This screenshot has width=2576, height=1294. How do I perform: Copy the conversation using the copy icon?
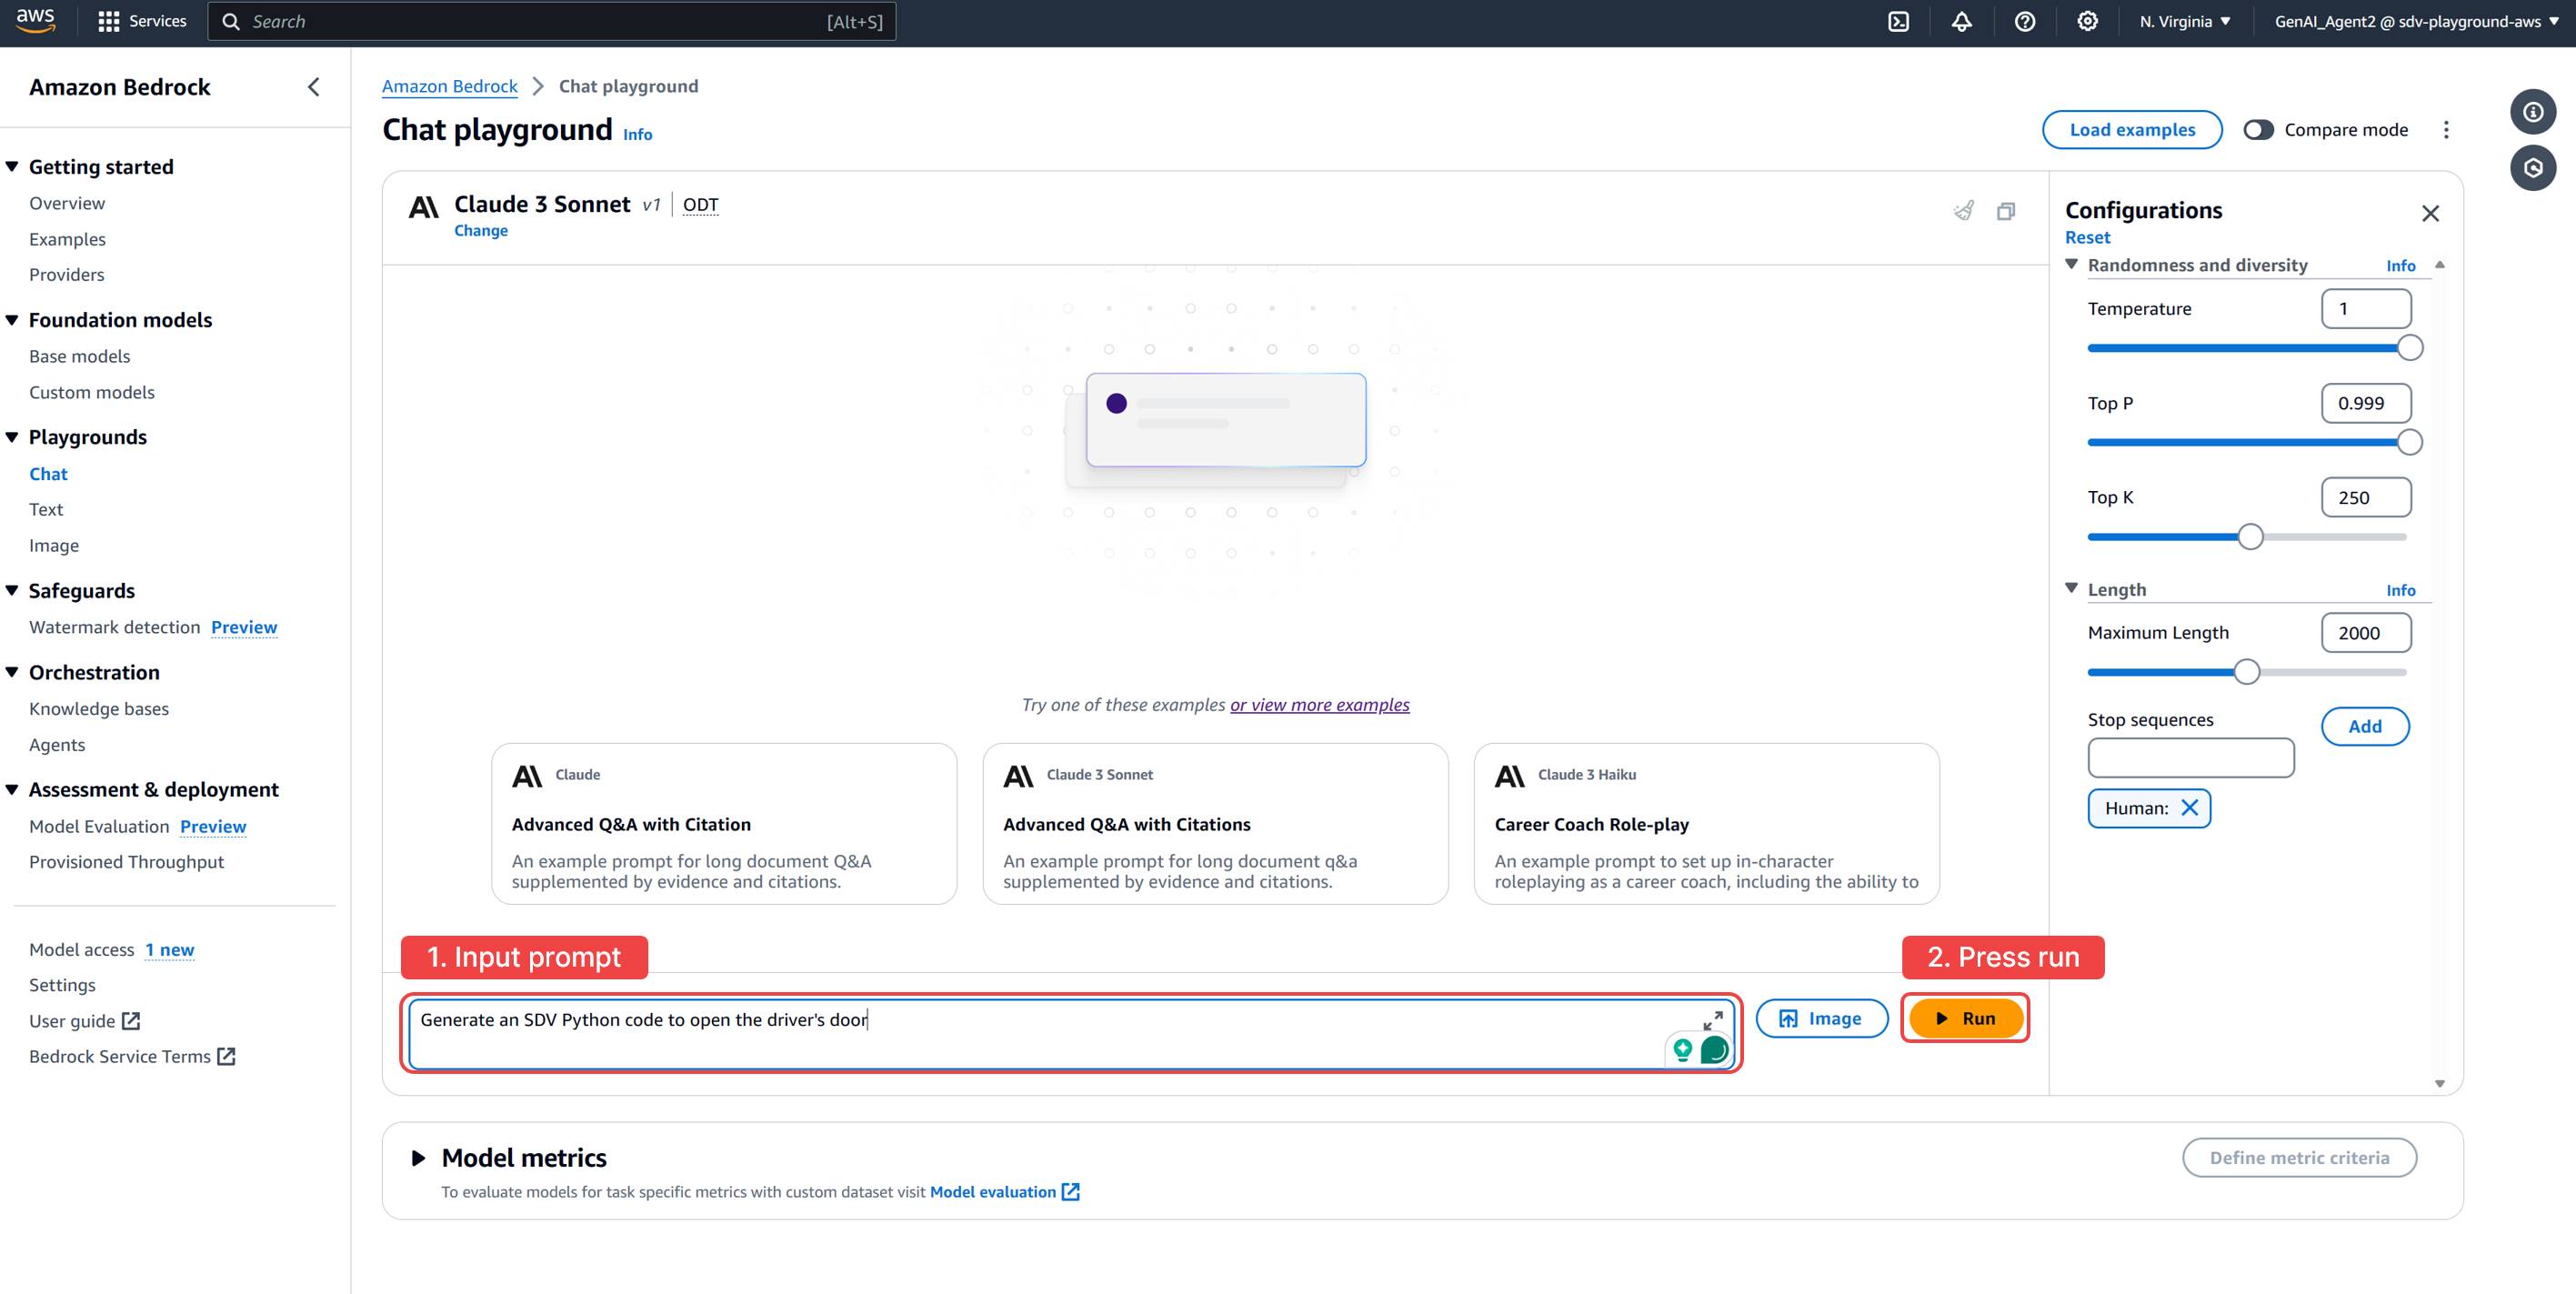2006,211
